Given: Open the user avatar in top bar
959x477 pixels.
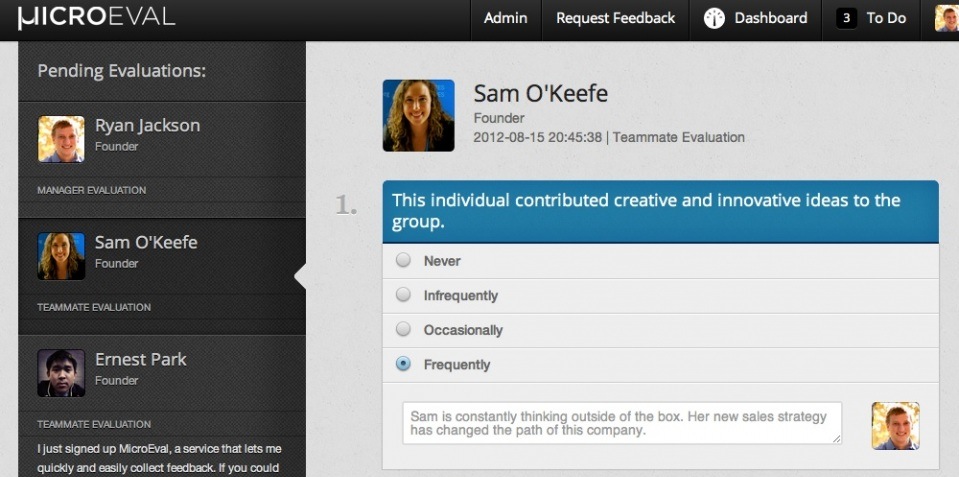Looking at the screenshot, I should pyautogui.click(x=946, y=18).
